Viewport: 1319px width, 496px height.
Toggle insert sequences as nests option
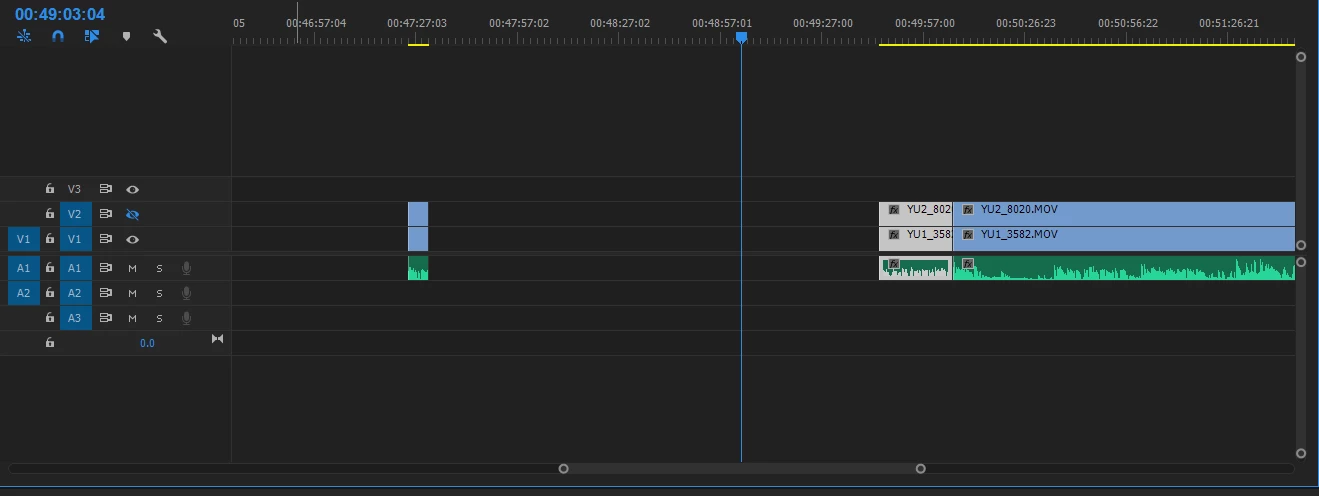coord(25,36)
